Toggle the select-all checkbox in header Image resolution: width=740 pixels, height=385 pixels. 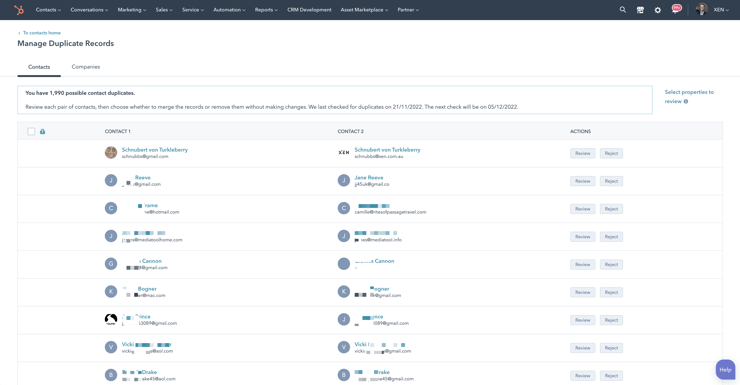click(x=31, y=132)
